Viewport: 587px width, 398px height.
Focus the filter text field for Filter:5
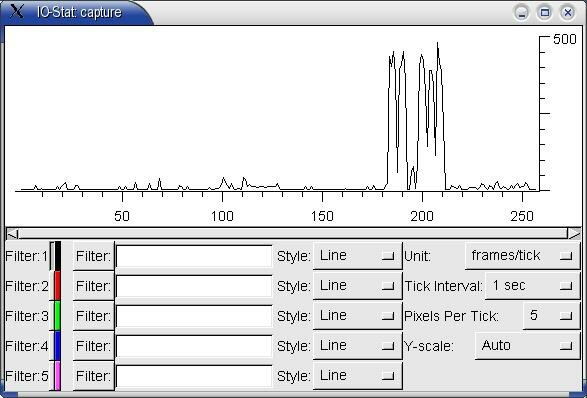click(x=194, y=376)
